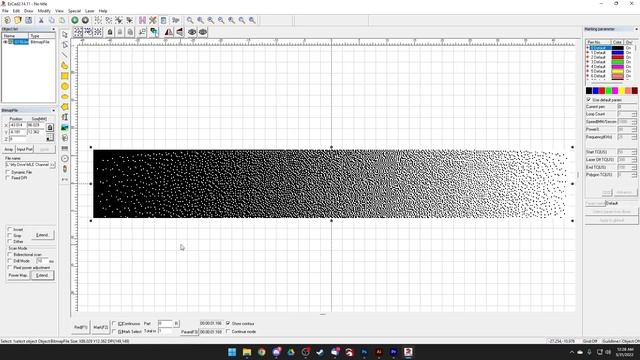
Task: Select the yellow Rectangle draw tool
Action: pyautogui.click(x=64, y=76)
